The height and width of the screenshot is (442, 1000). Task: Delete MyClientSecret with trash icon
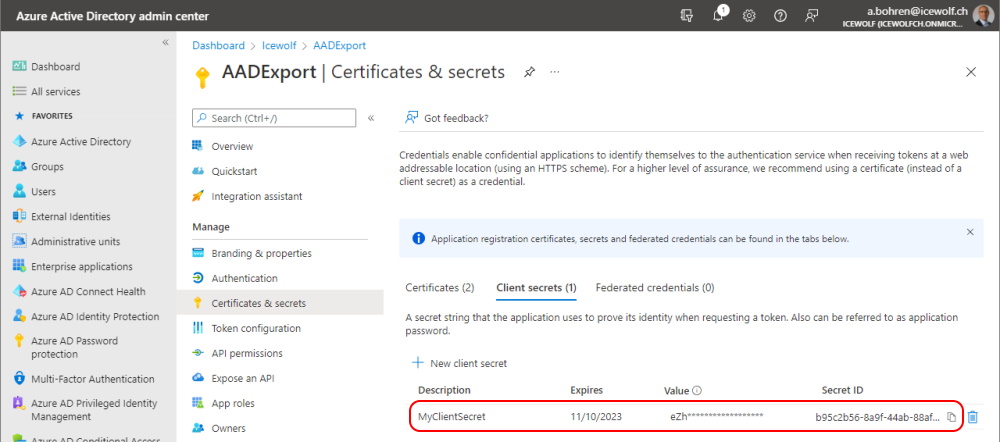click(973, 417)
